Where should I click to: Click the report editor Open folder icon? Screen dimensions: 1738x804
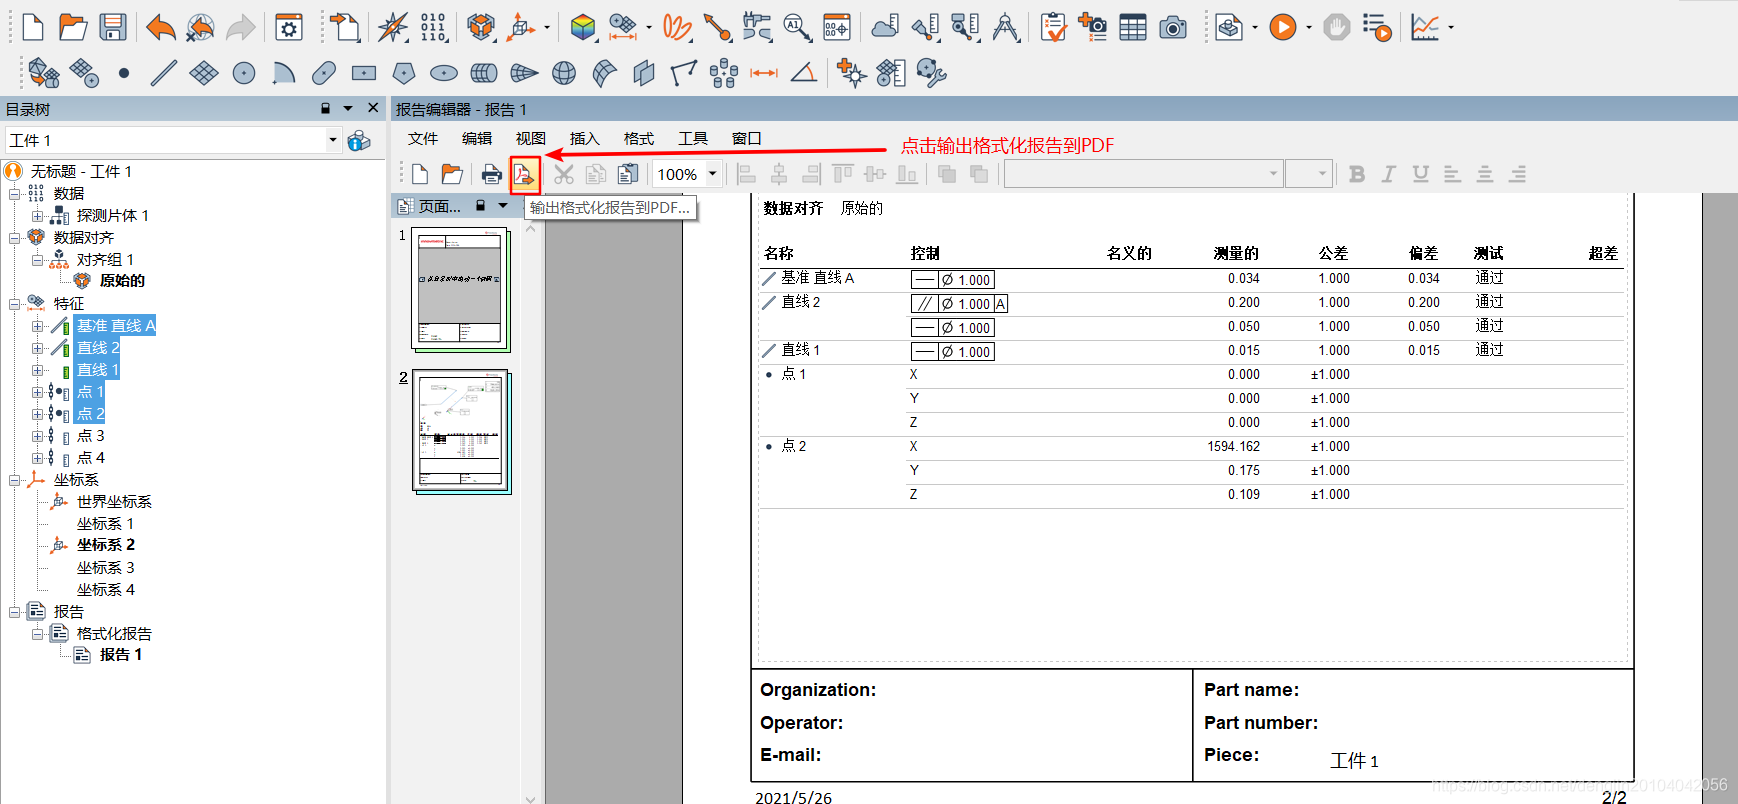point(452,175)
